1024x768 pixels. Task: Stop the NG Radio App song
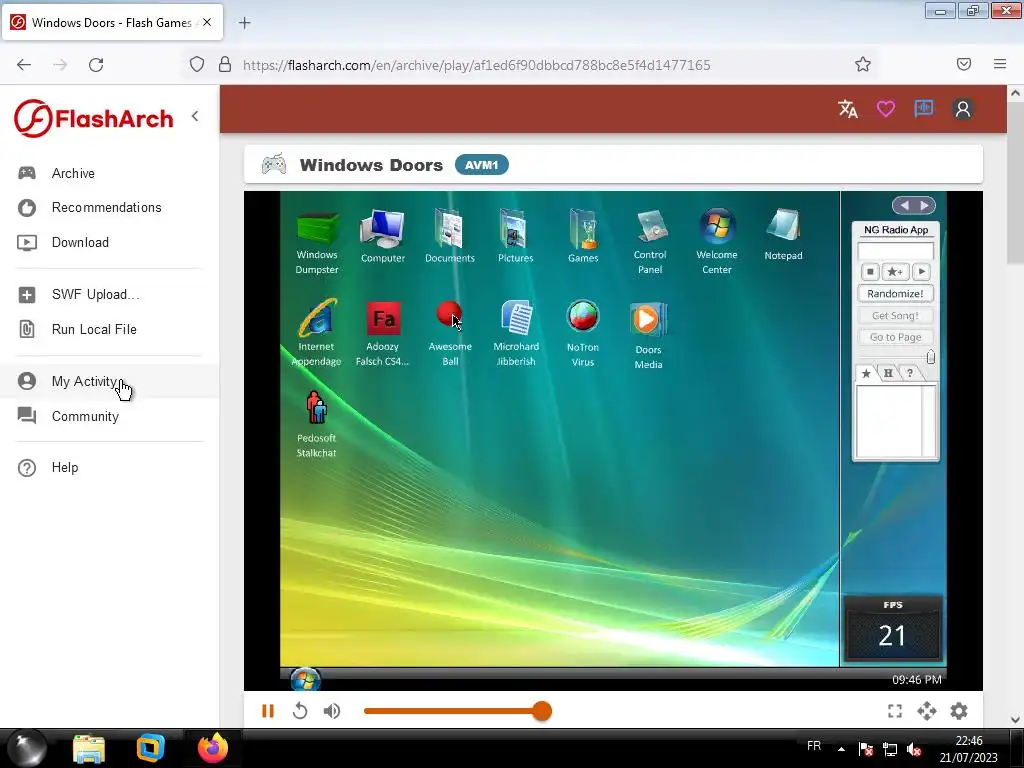pyautogui.click(x=870, y=272)
